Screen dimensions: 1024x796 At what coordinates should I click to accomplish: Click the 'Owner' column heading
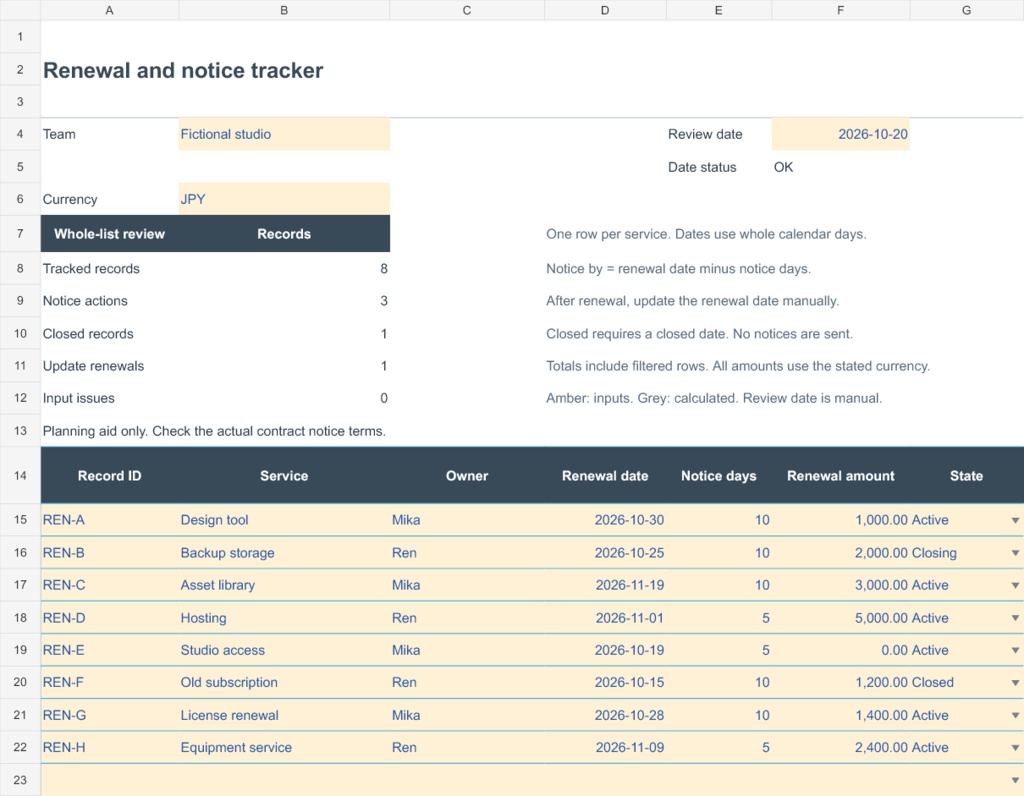tap(467, 475)
